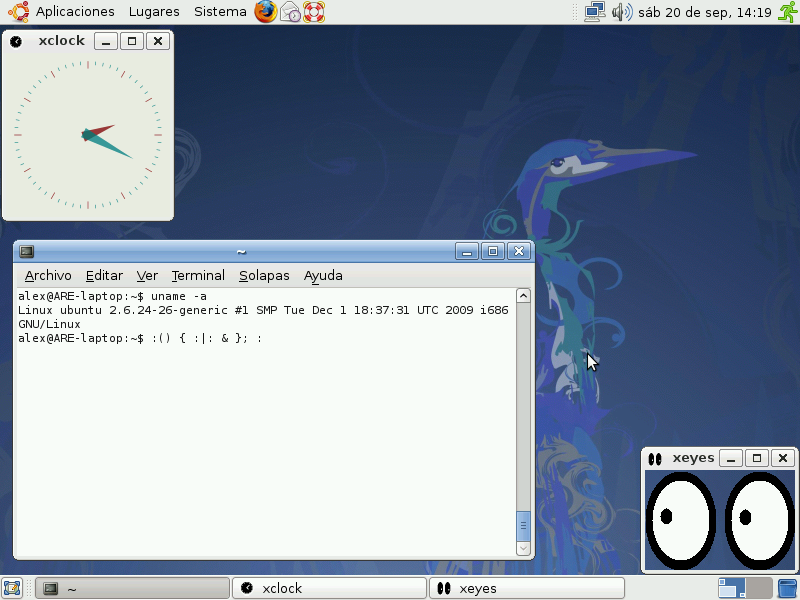Open the mail client envelope icon
The image size is (800, 600).
tap(290, 12)
